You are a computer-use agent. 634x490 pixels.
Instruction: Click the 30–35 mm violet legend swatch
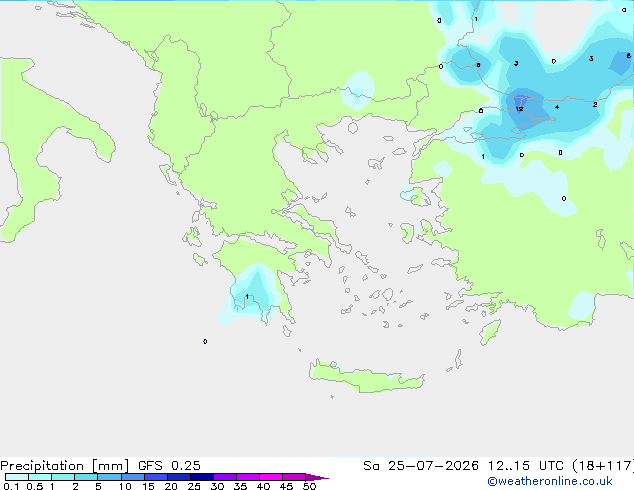(x=224, y=477)
